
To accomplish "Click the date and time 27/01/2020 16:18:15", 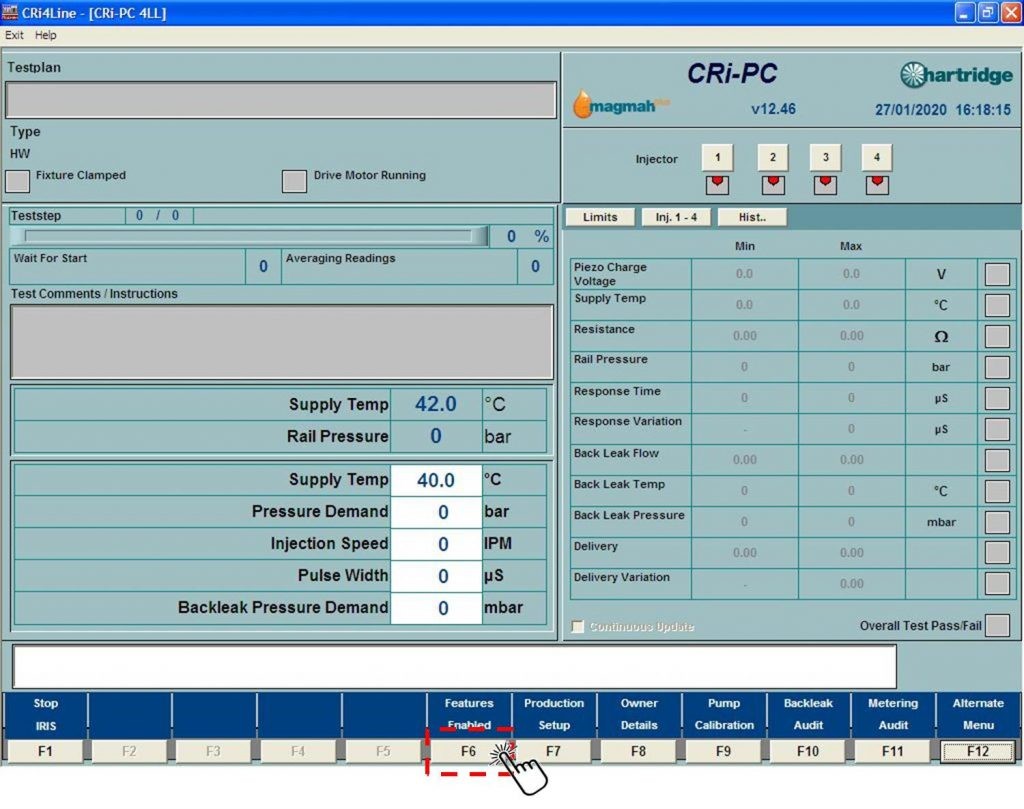I will click(943, 110).
